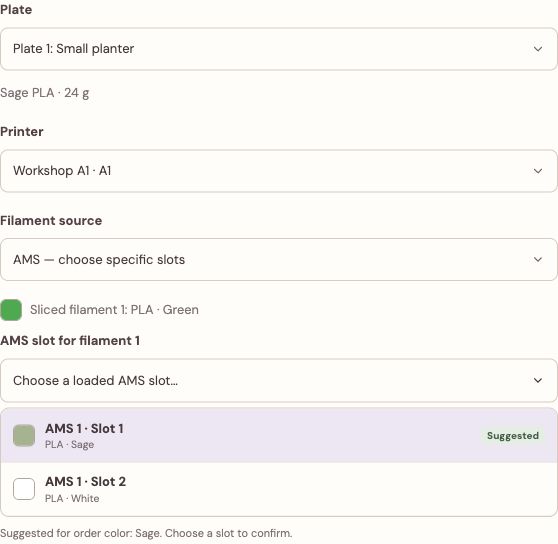
Task: Click the 'Suggested for order color: Sage' hint
Action: (x=146, y=533)
